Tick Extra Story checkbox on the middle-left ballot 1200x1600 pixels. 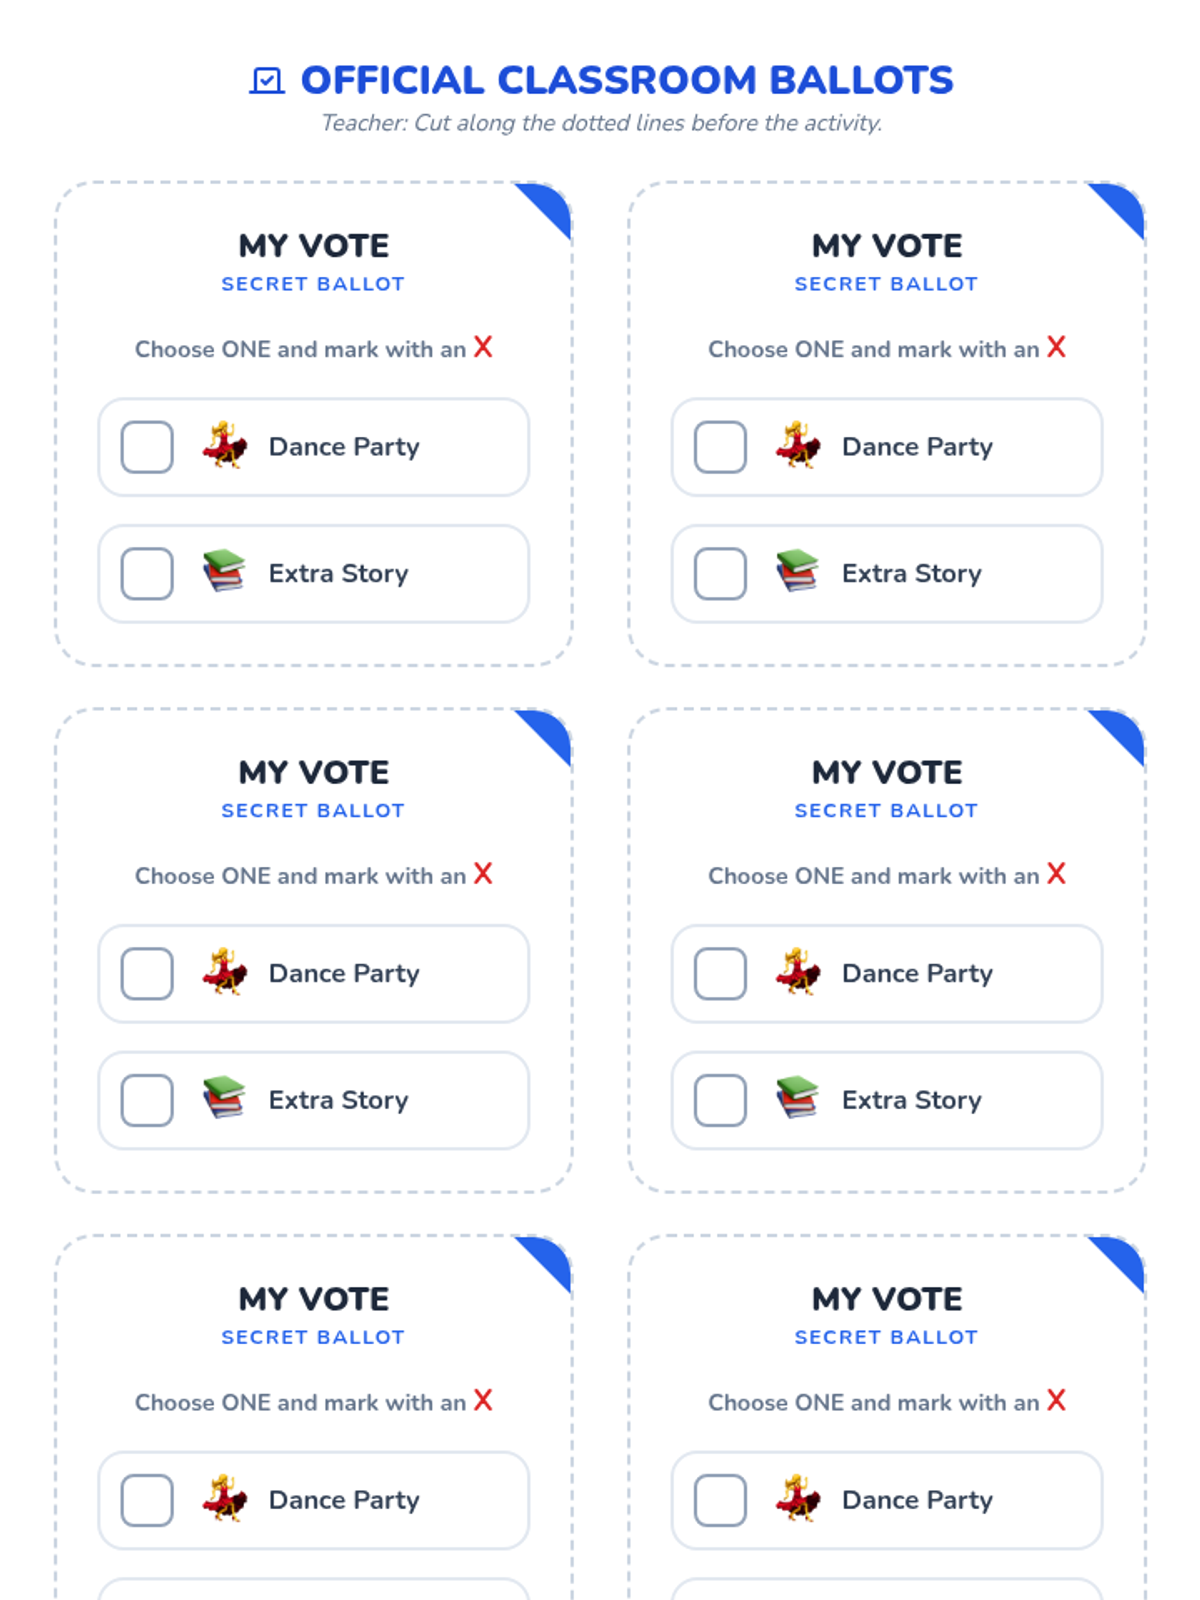(147, 1100)
